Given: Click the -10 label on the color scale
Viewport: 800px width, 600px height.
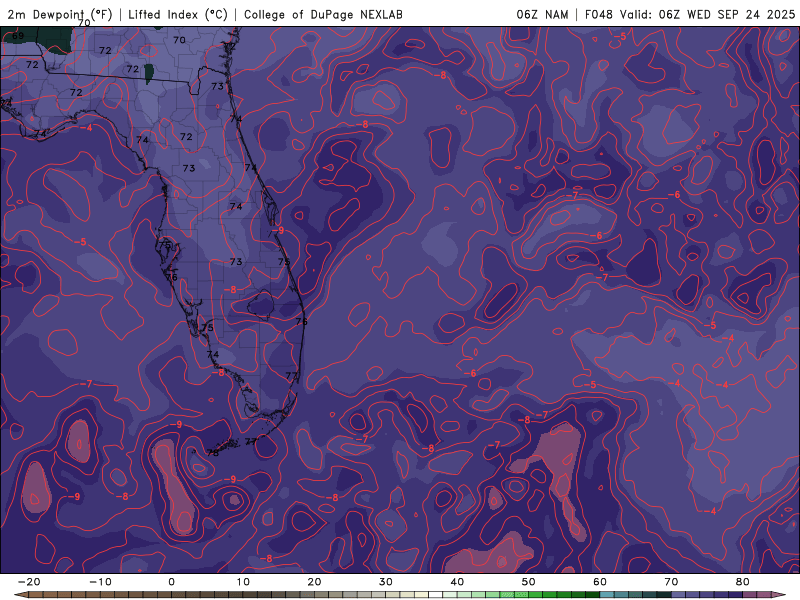Looking at the screenshot, I should pyautogui.click(x=100, y=582).
